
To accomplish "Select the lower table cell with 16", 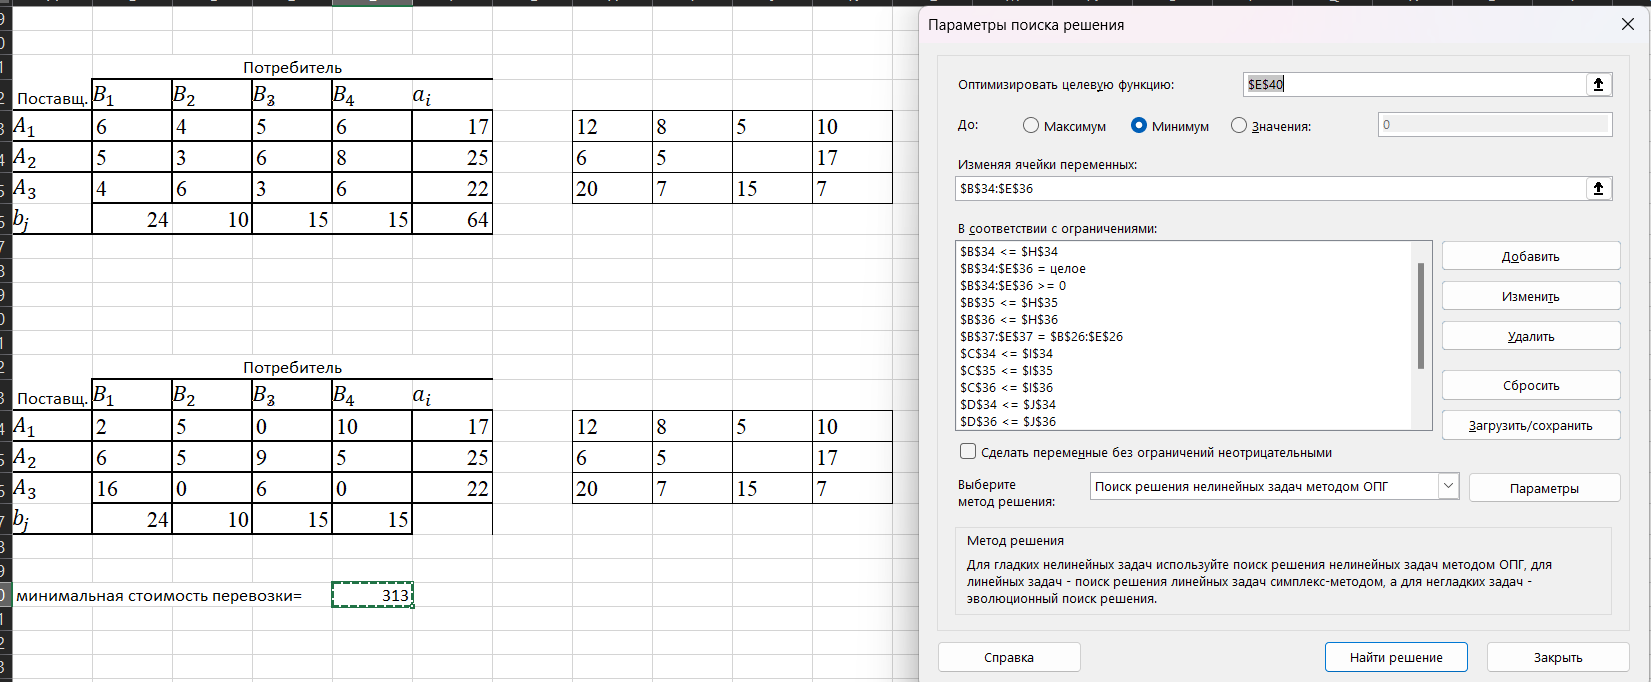I will (x=132, y=488).
